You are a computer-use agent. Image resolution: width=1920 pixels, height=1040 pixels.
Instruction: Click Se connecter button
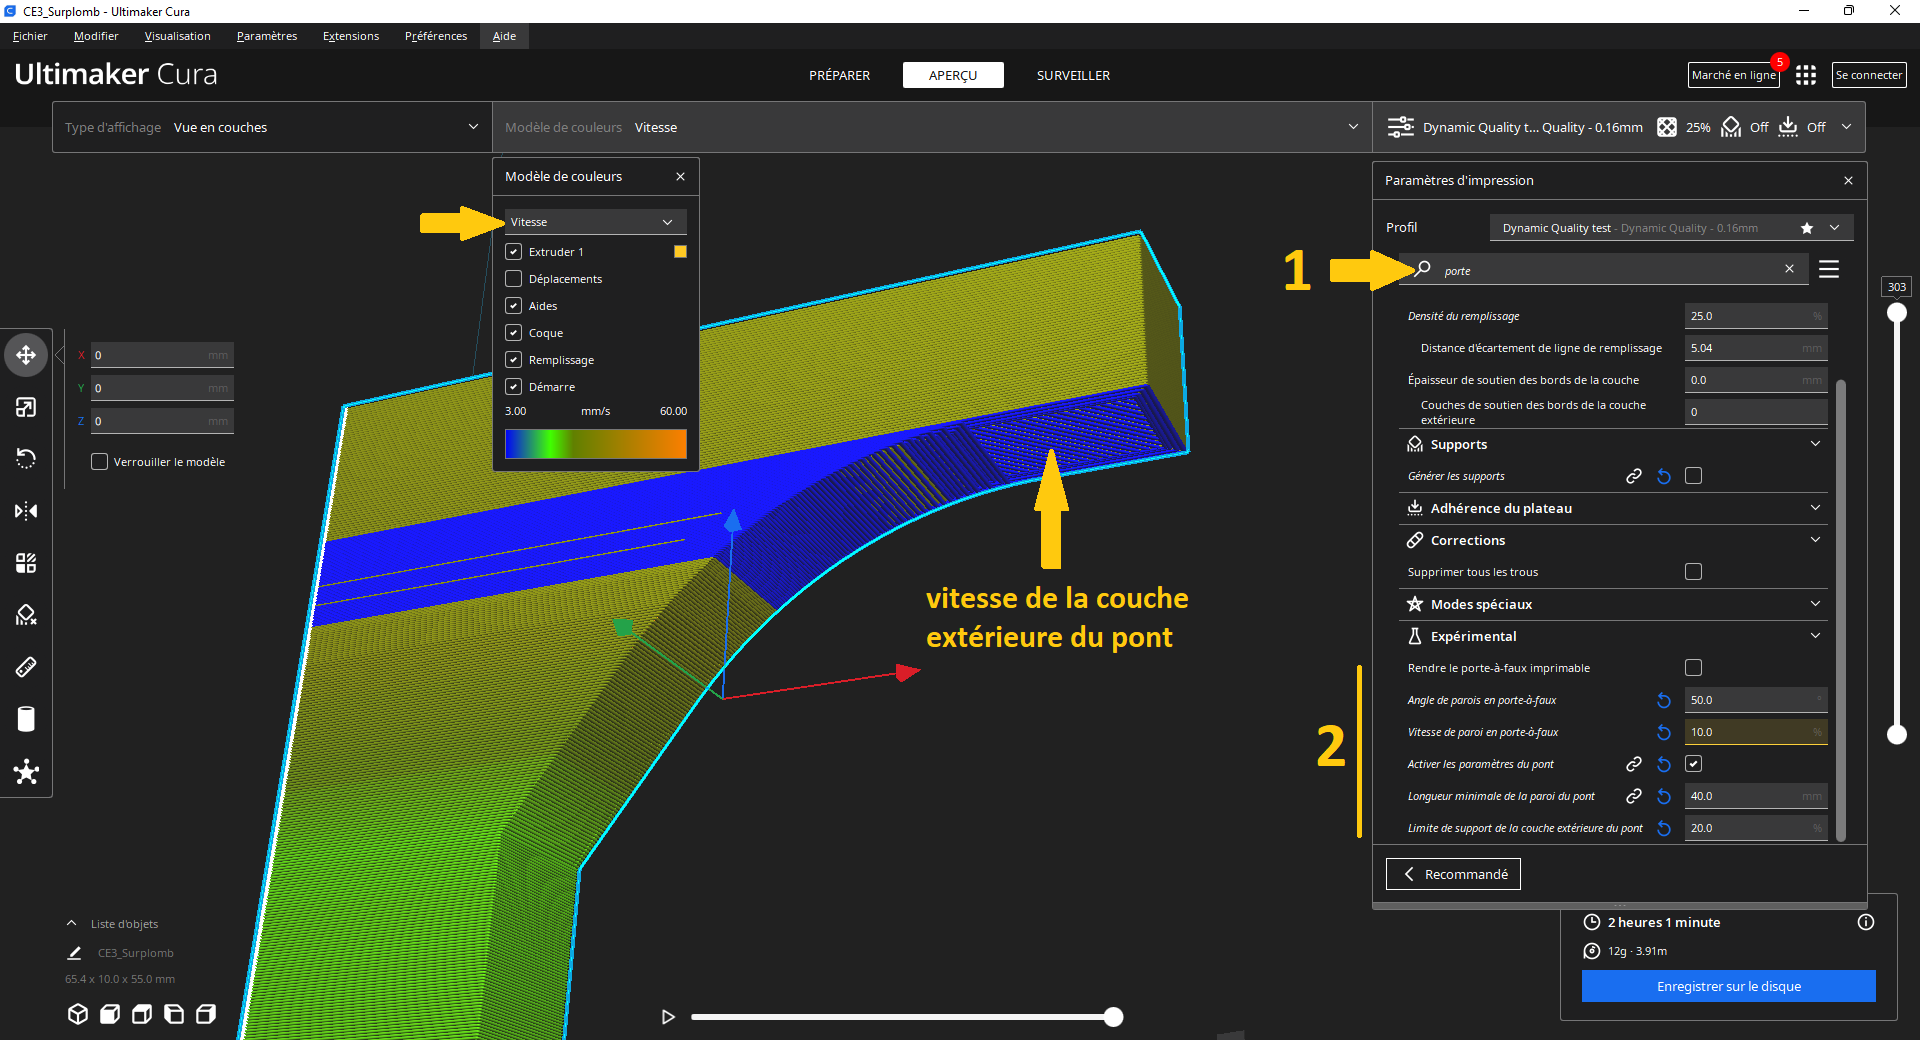(1869, 75)
